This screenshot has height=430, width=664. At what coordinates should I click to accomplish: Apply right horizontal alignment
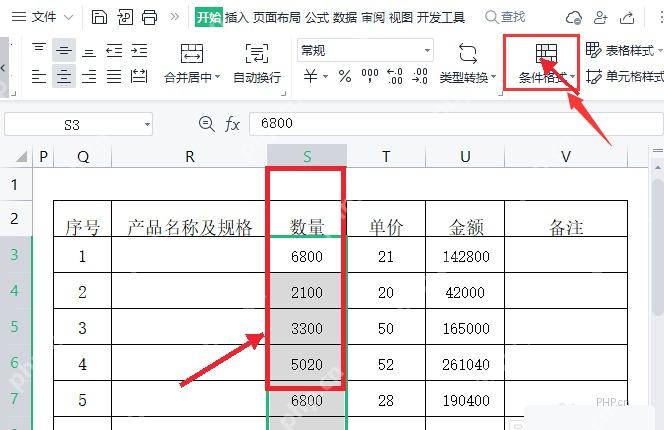pyautogui.click(x=89, y=77)
